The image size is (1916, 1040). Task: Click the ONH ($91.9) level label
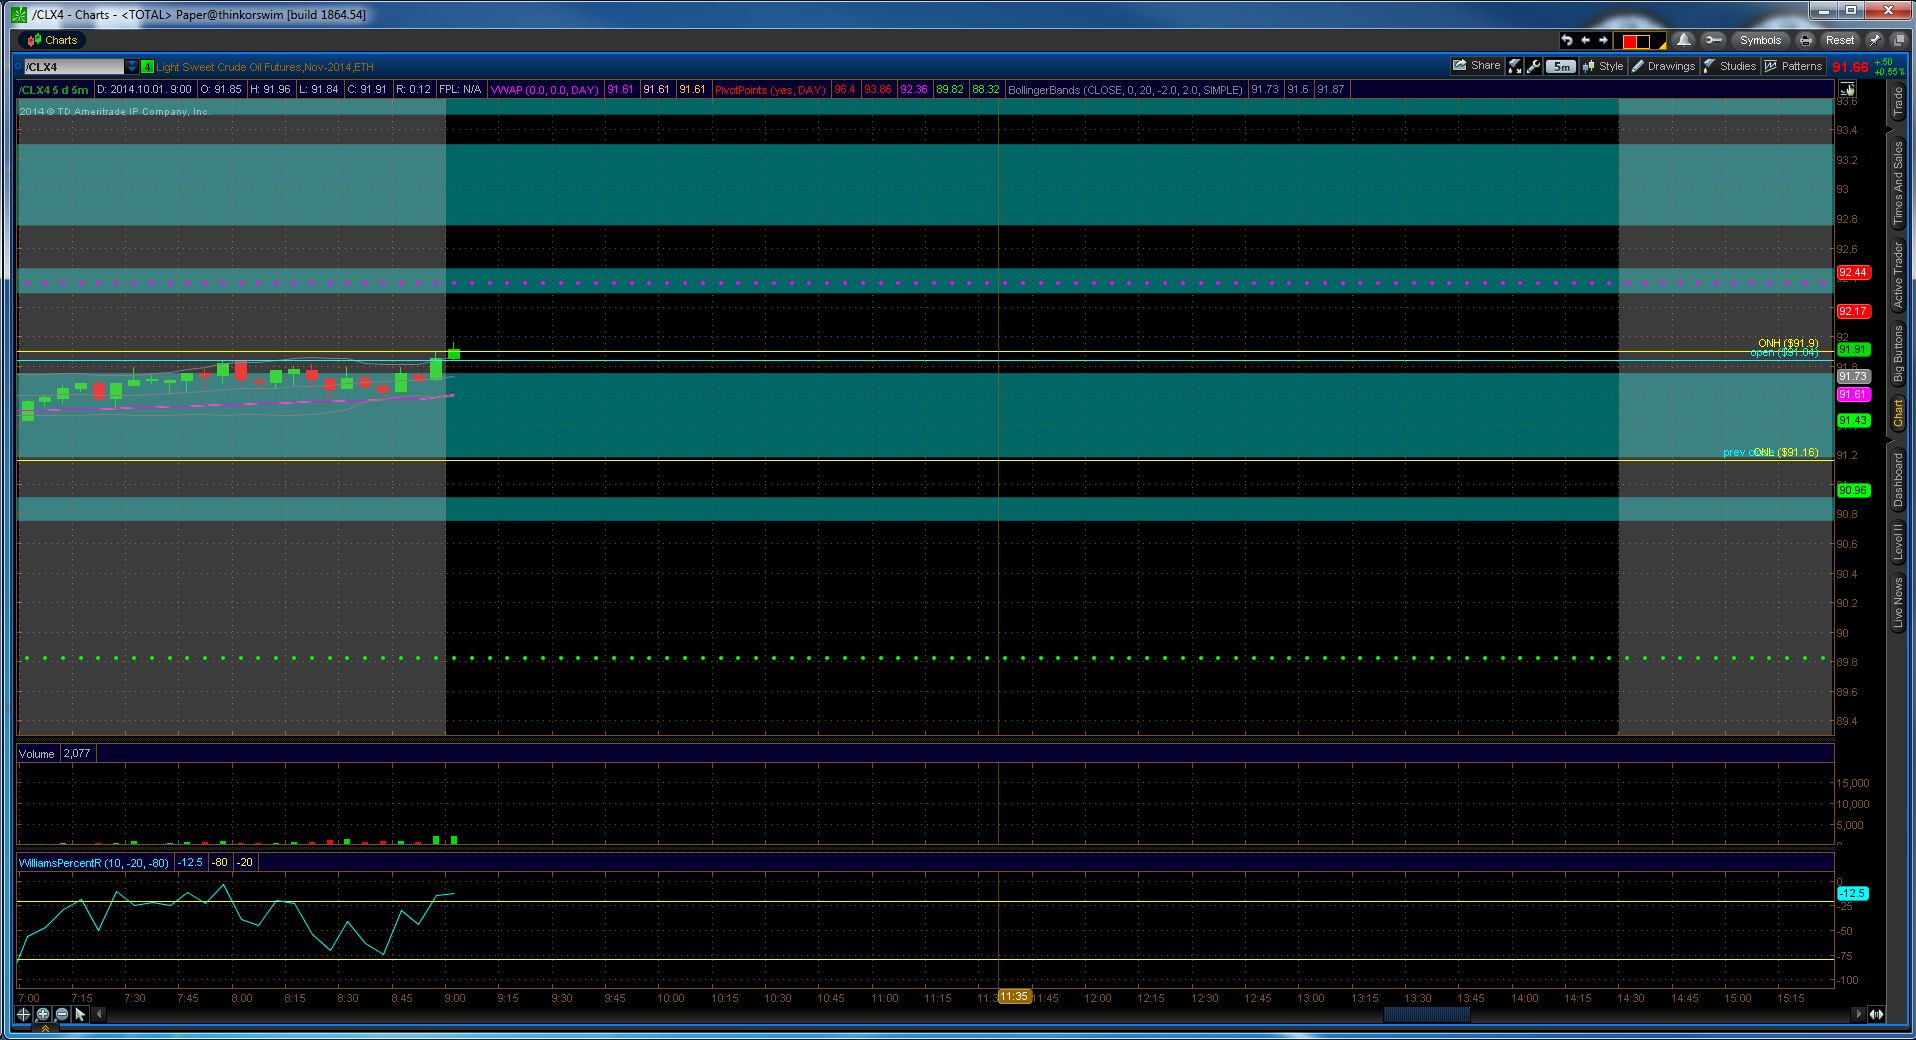pos(1788,343)
